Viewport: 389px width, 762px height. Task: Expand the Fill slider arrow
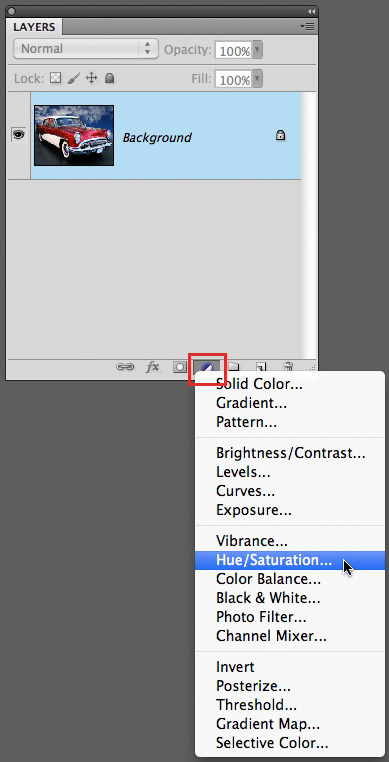258,79
